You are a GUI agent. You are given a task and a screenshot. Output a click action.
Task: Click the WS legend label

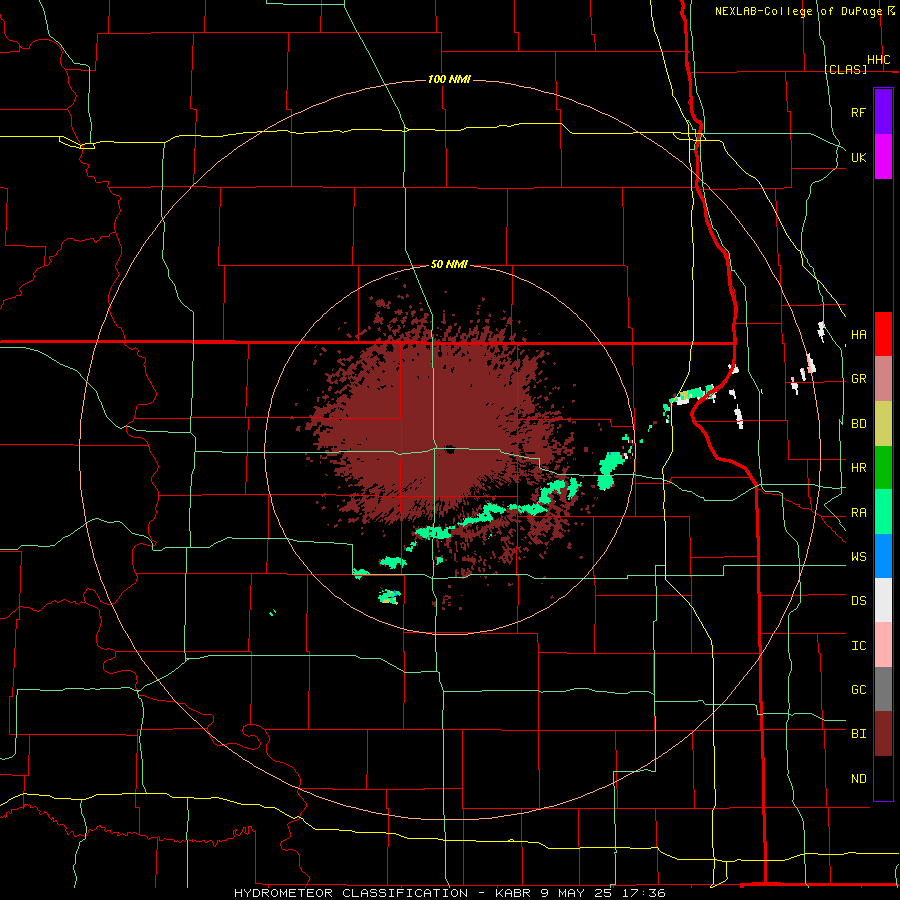tap(858, 557)
